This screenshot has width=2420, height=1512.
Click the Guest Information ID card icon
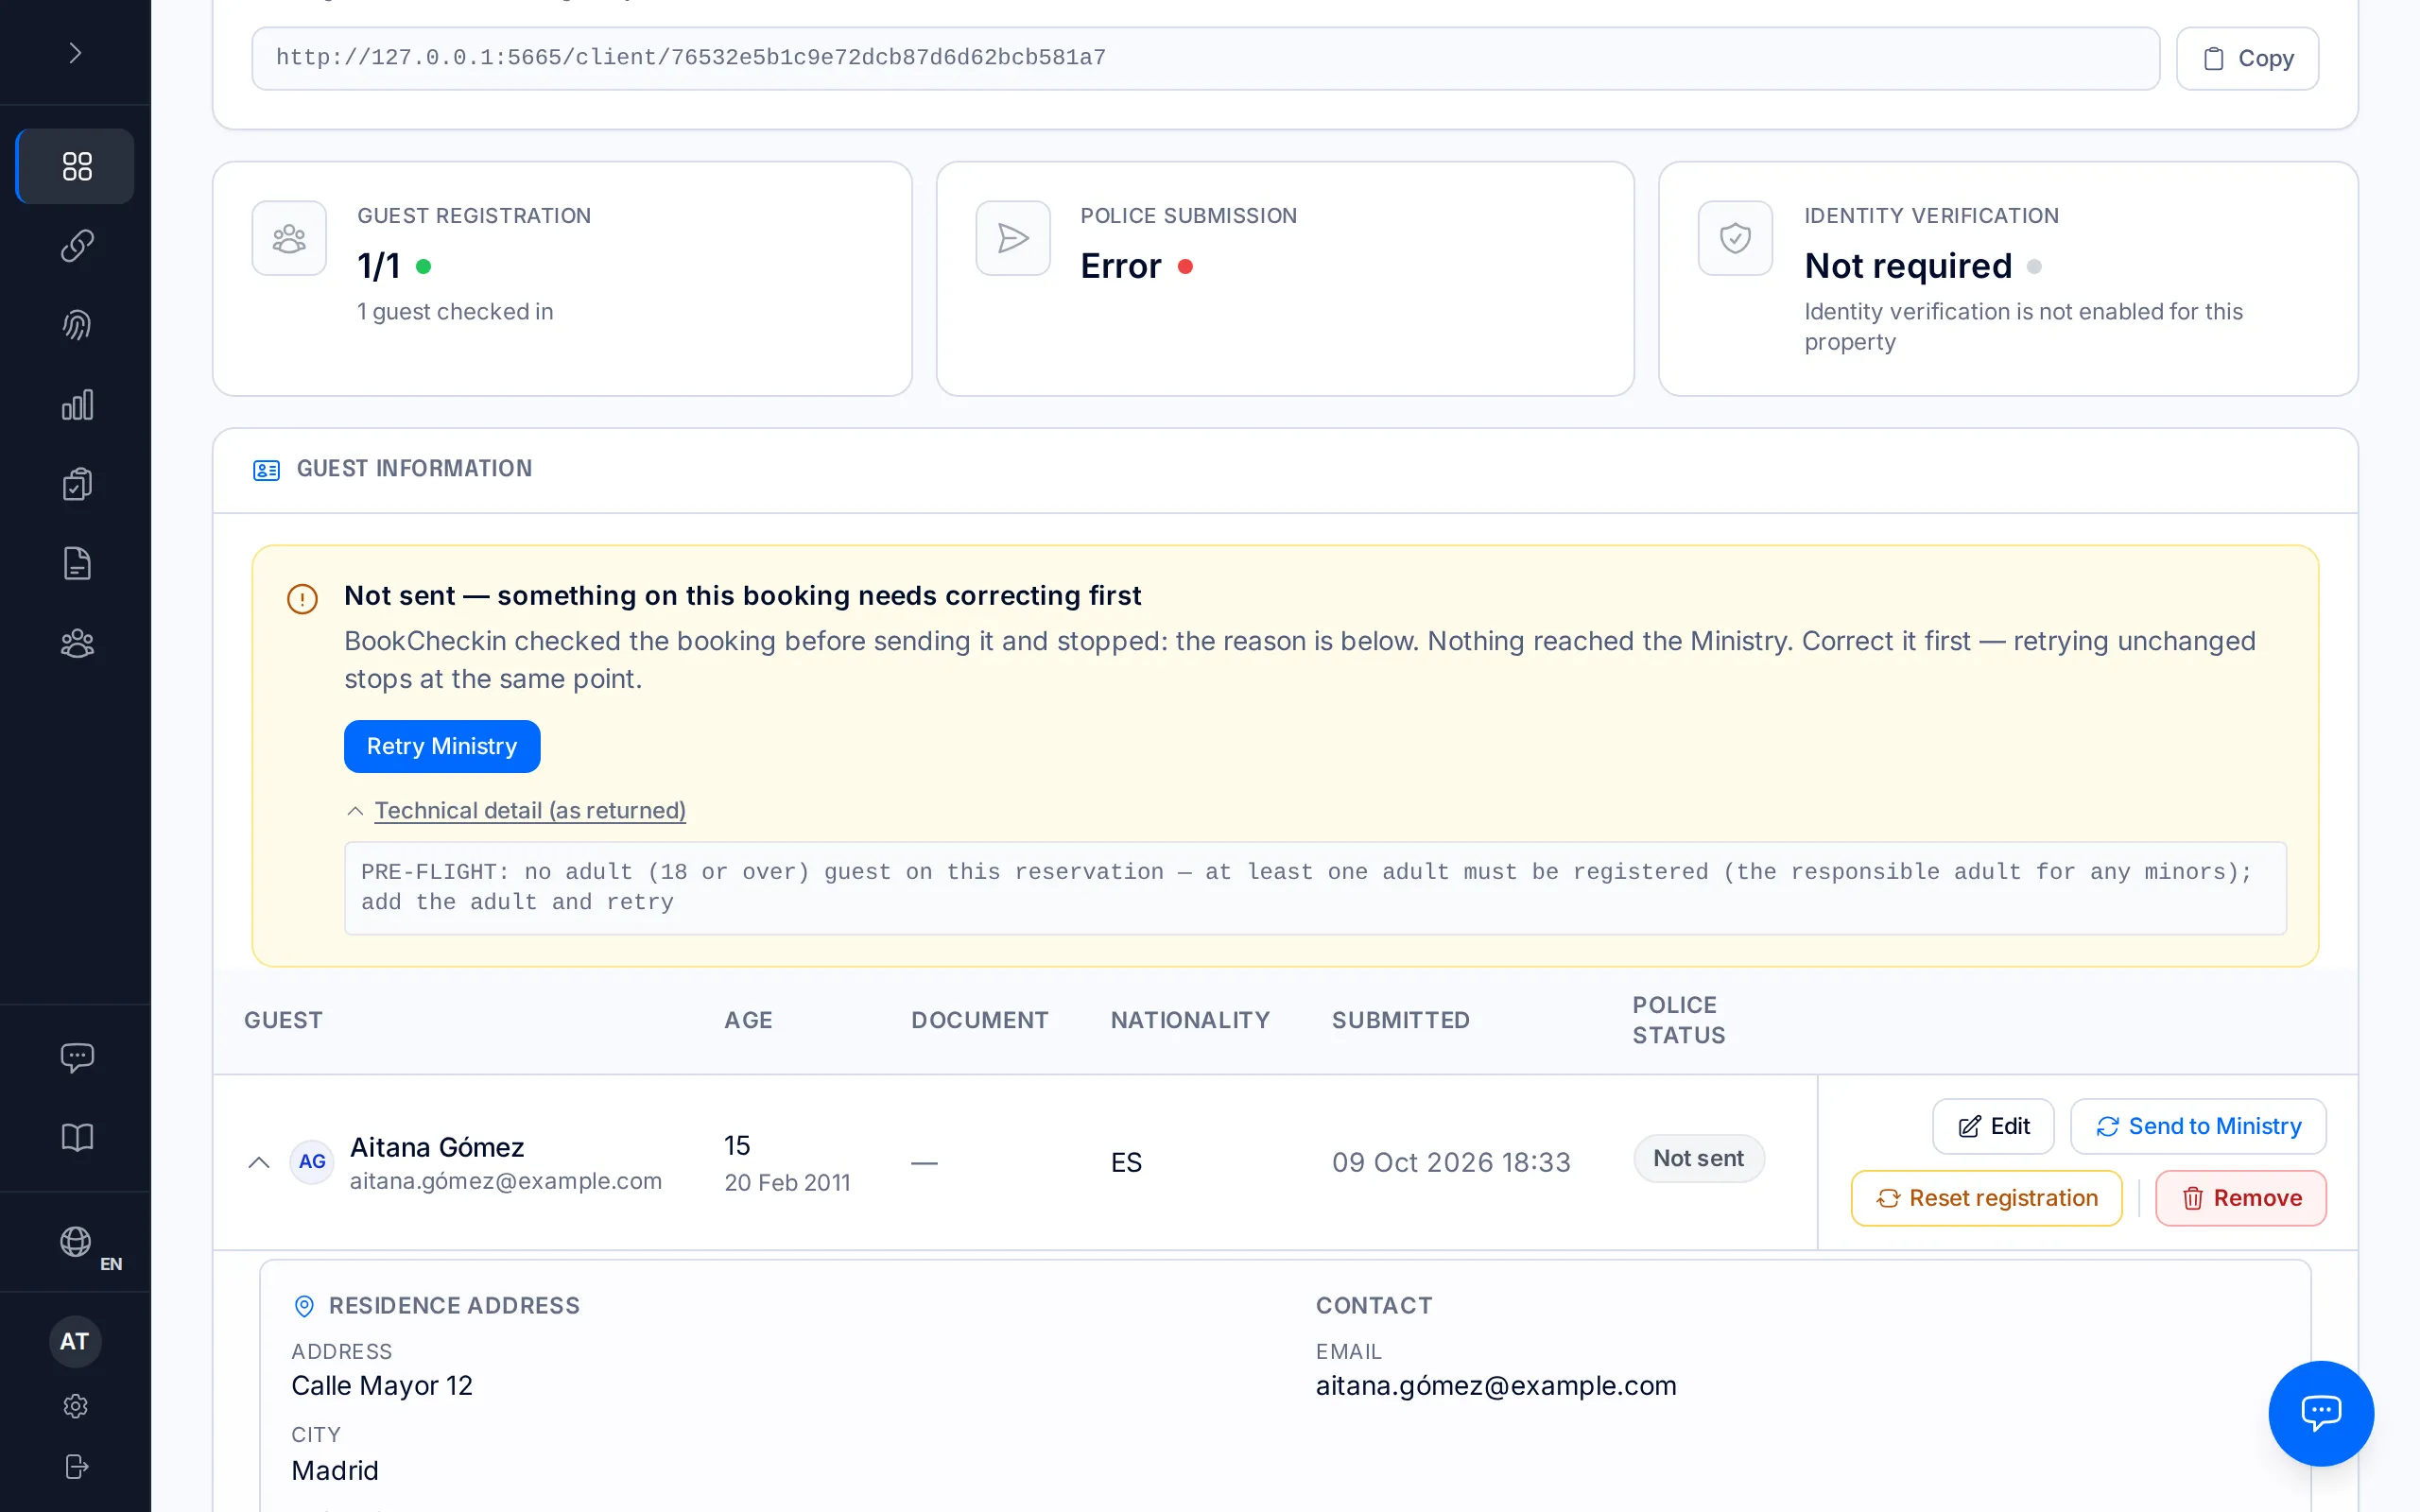tap(266, 470)
